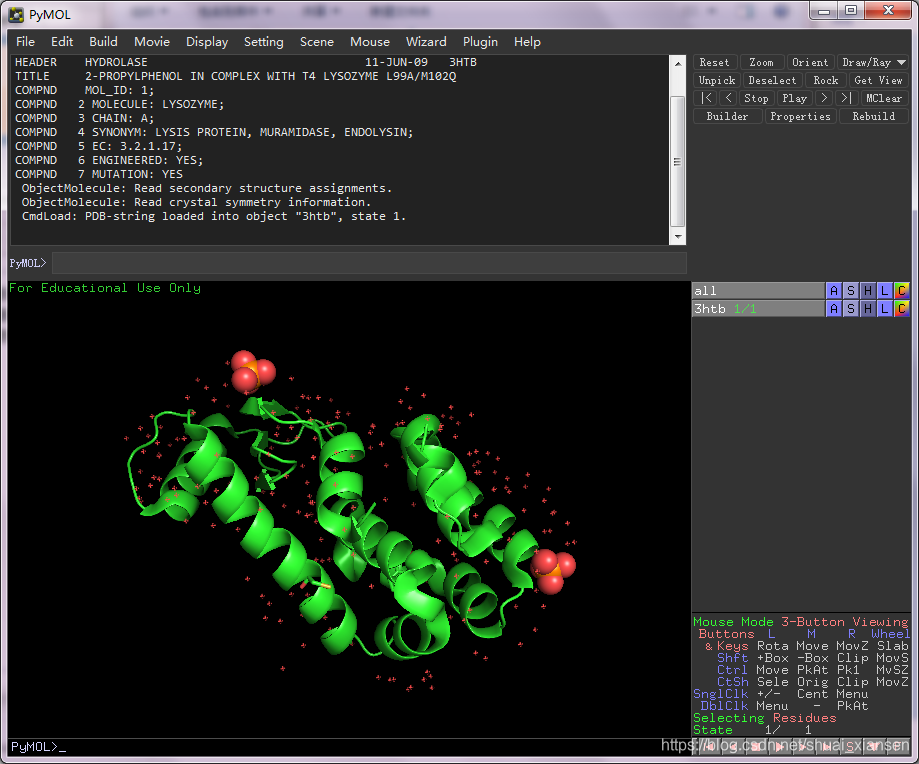The height and width of the screenshot is (764, 919).
Task: Toggle the Rock button
Action: click(x=825, y=80)
